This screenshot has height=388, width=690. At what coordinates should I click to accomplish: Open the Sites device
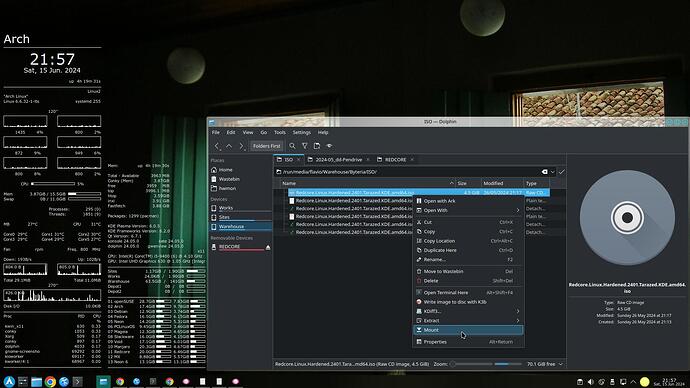[241, 217]
